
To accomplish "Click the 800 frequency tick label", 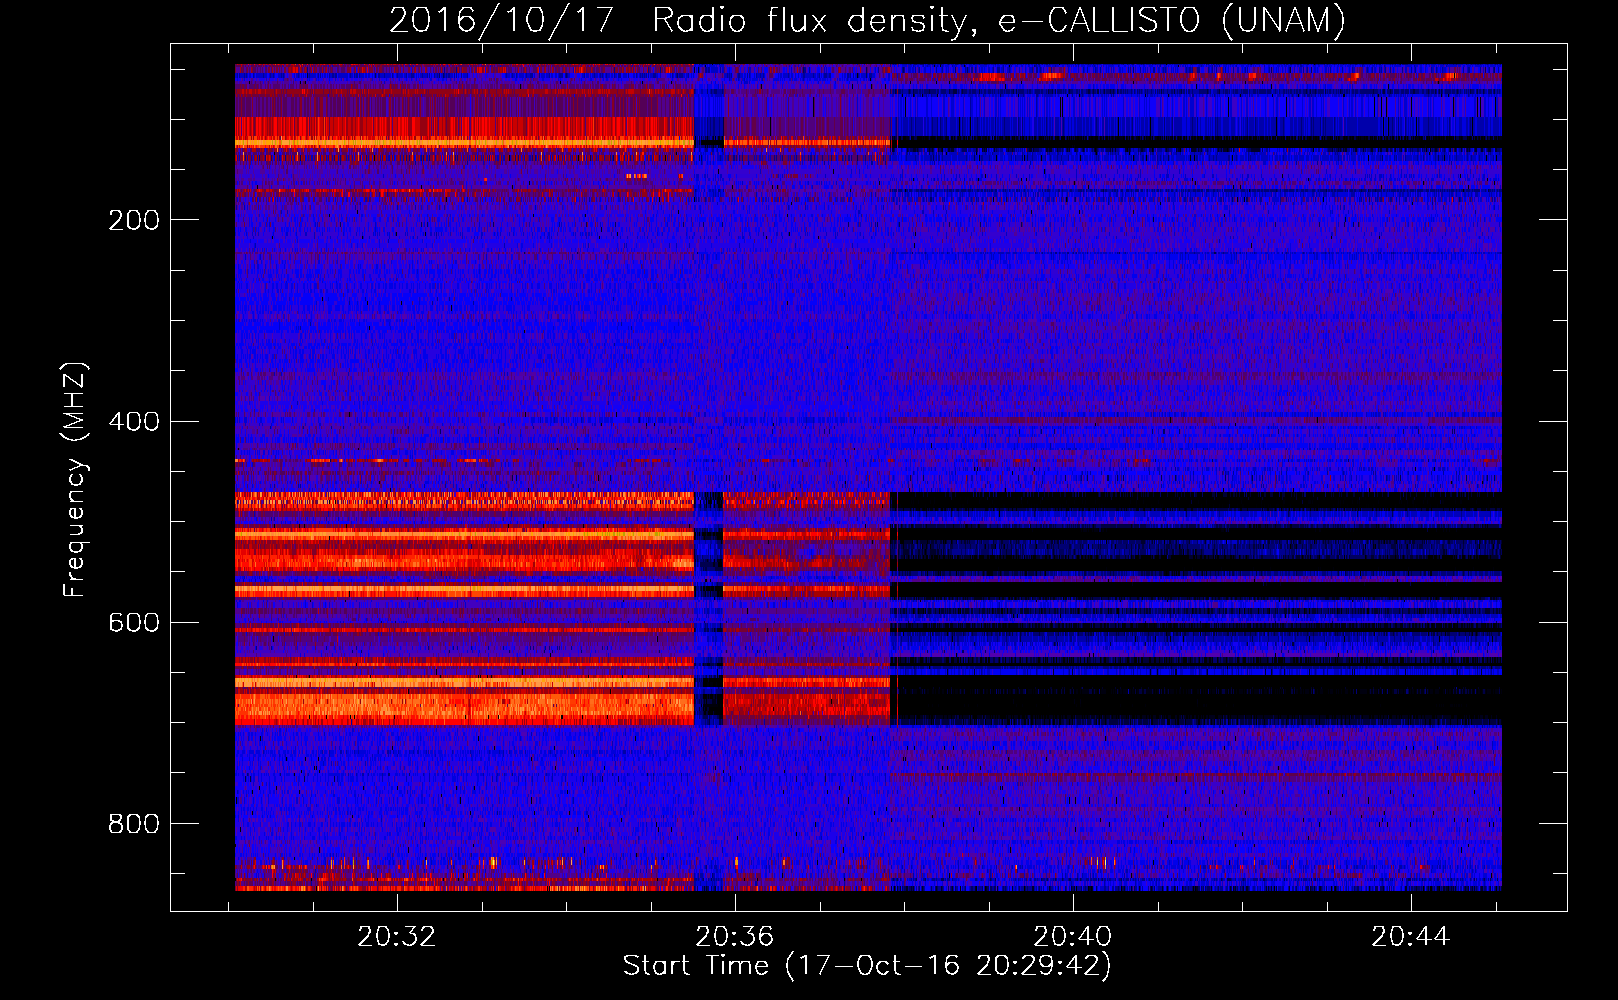I will click(134, 824).
